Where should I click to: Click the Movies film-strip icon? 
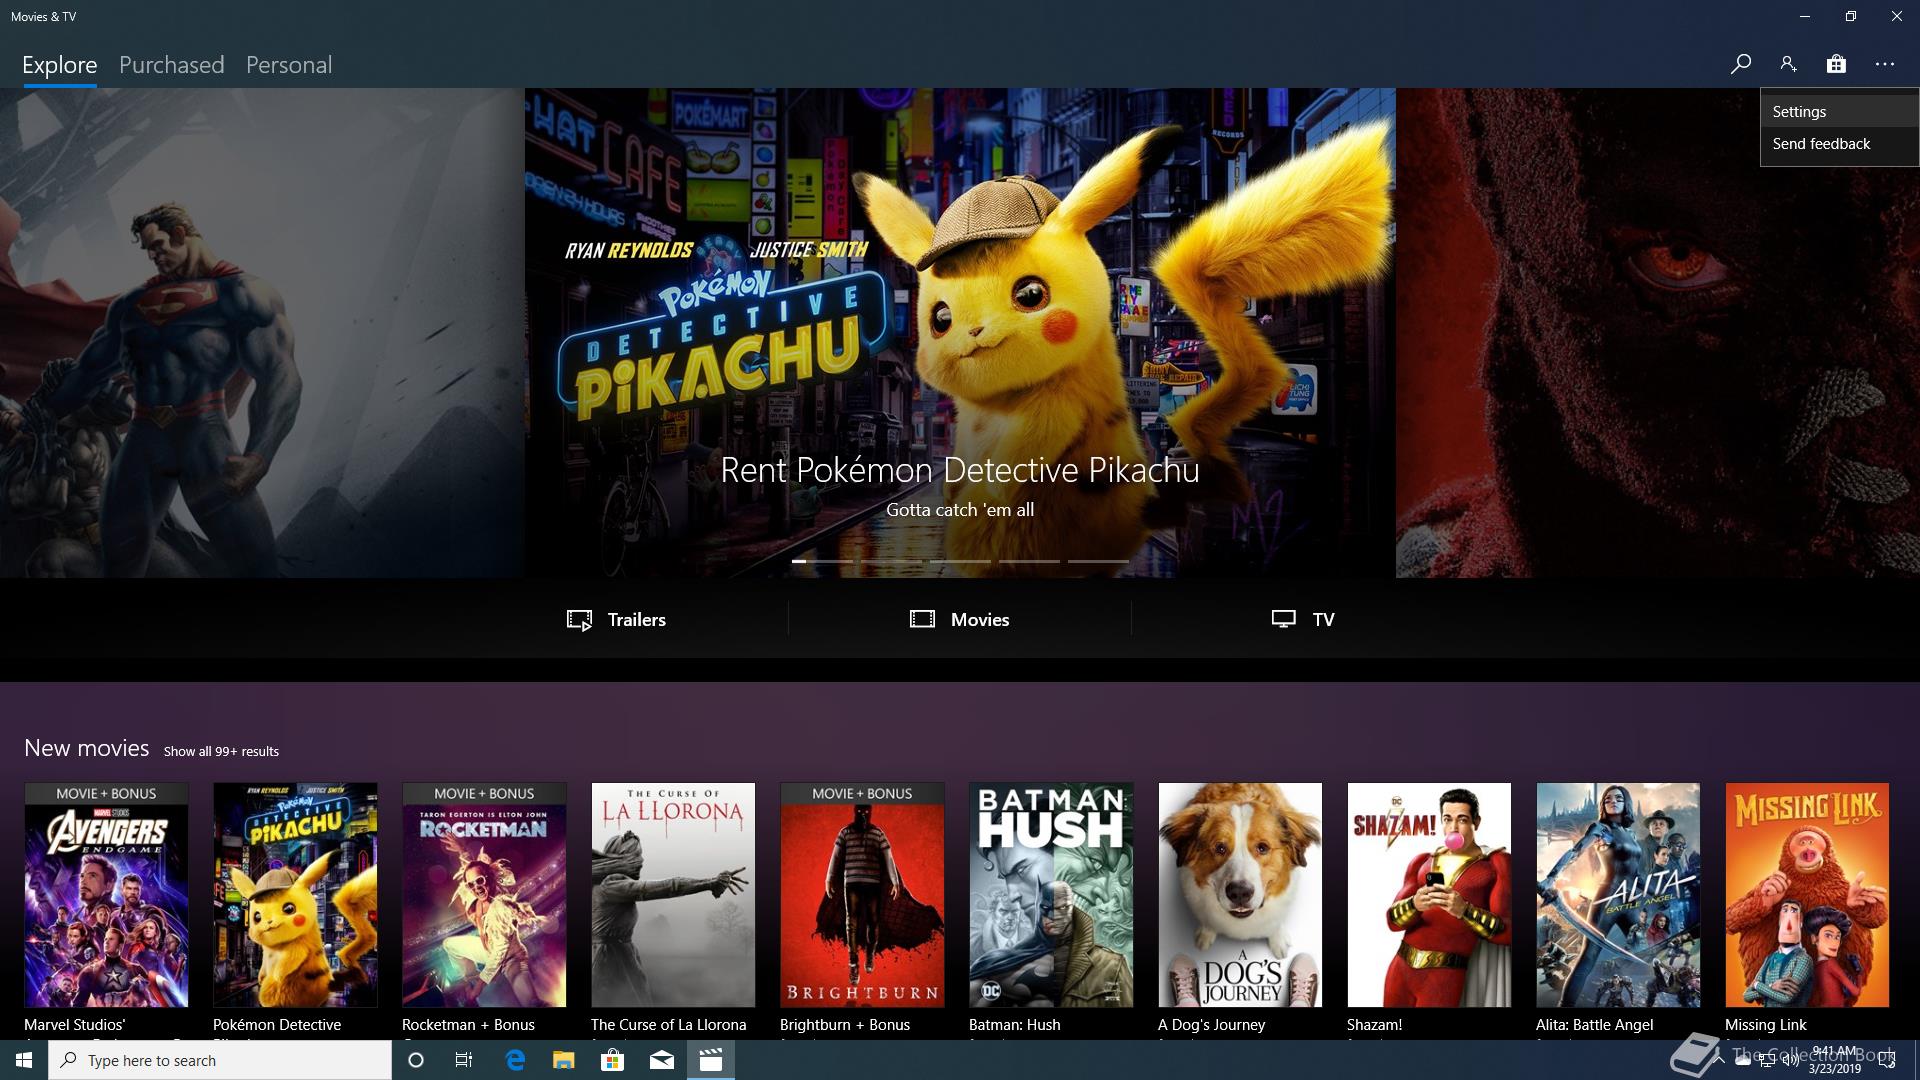[x=922, y=619]
